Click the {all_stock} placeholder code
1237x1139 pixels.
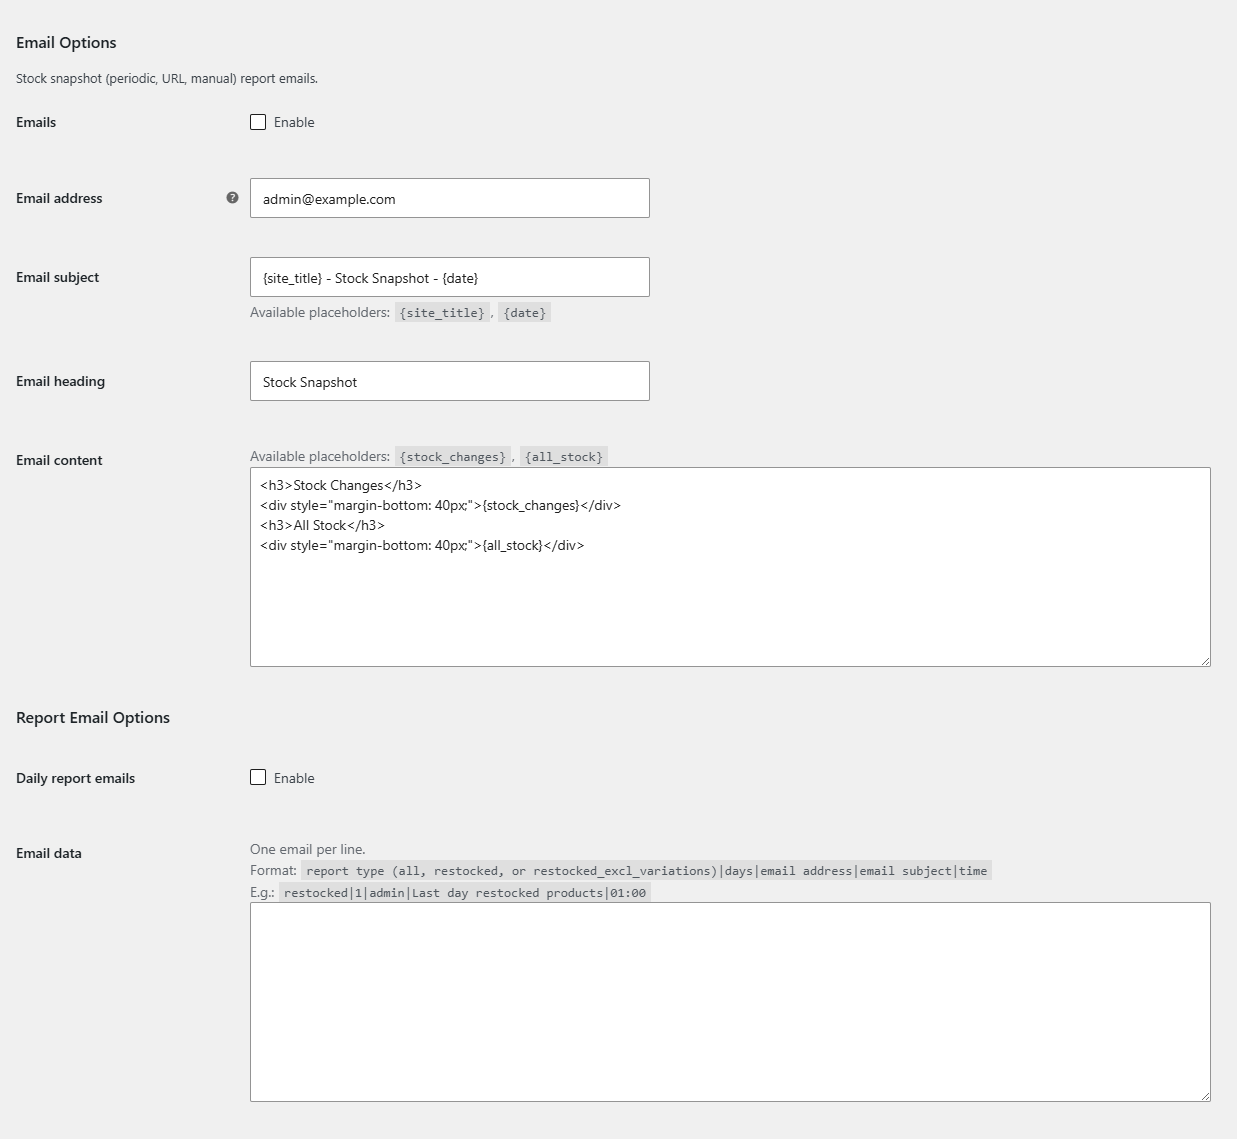[x=564, y=457]
